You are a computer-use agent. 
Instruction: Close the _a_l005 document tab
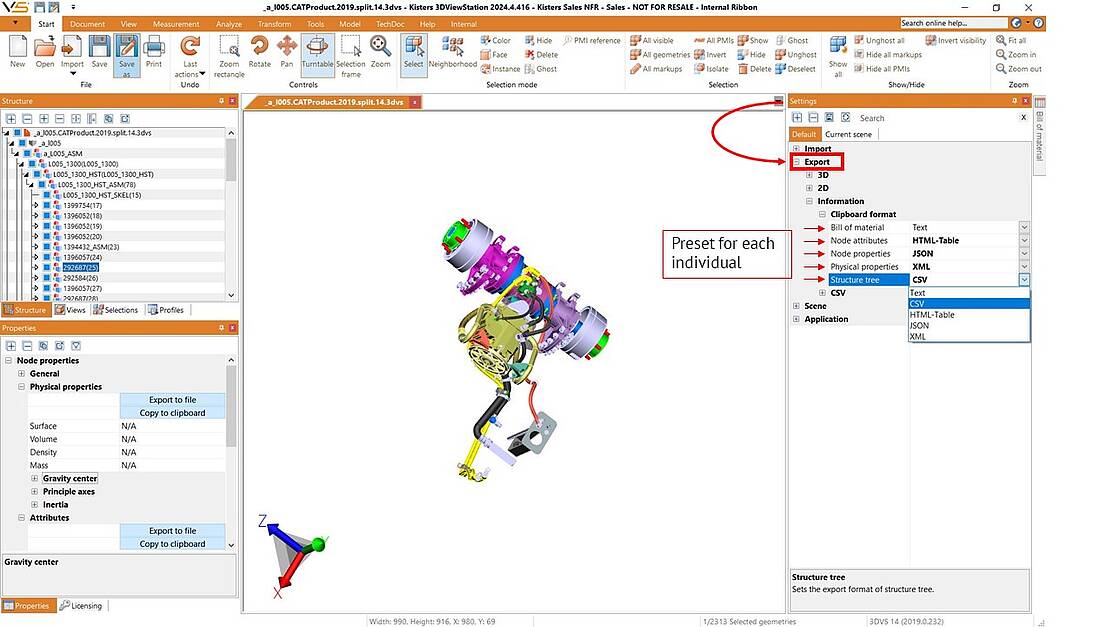click(415, 102)
